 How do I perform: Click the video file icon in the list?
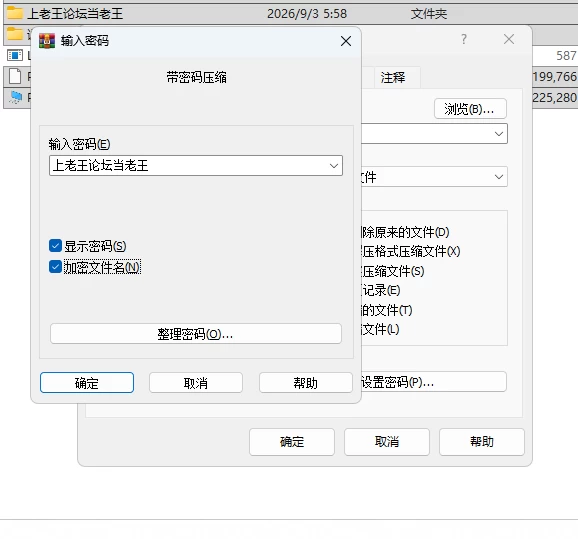15,55
